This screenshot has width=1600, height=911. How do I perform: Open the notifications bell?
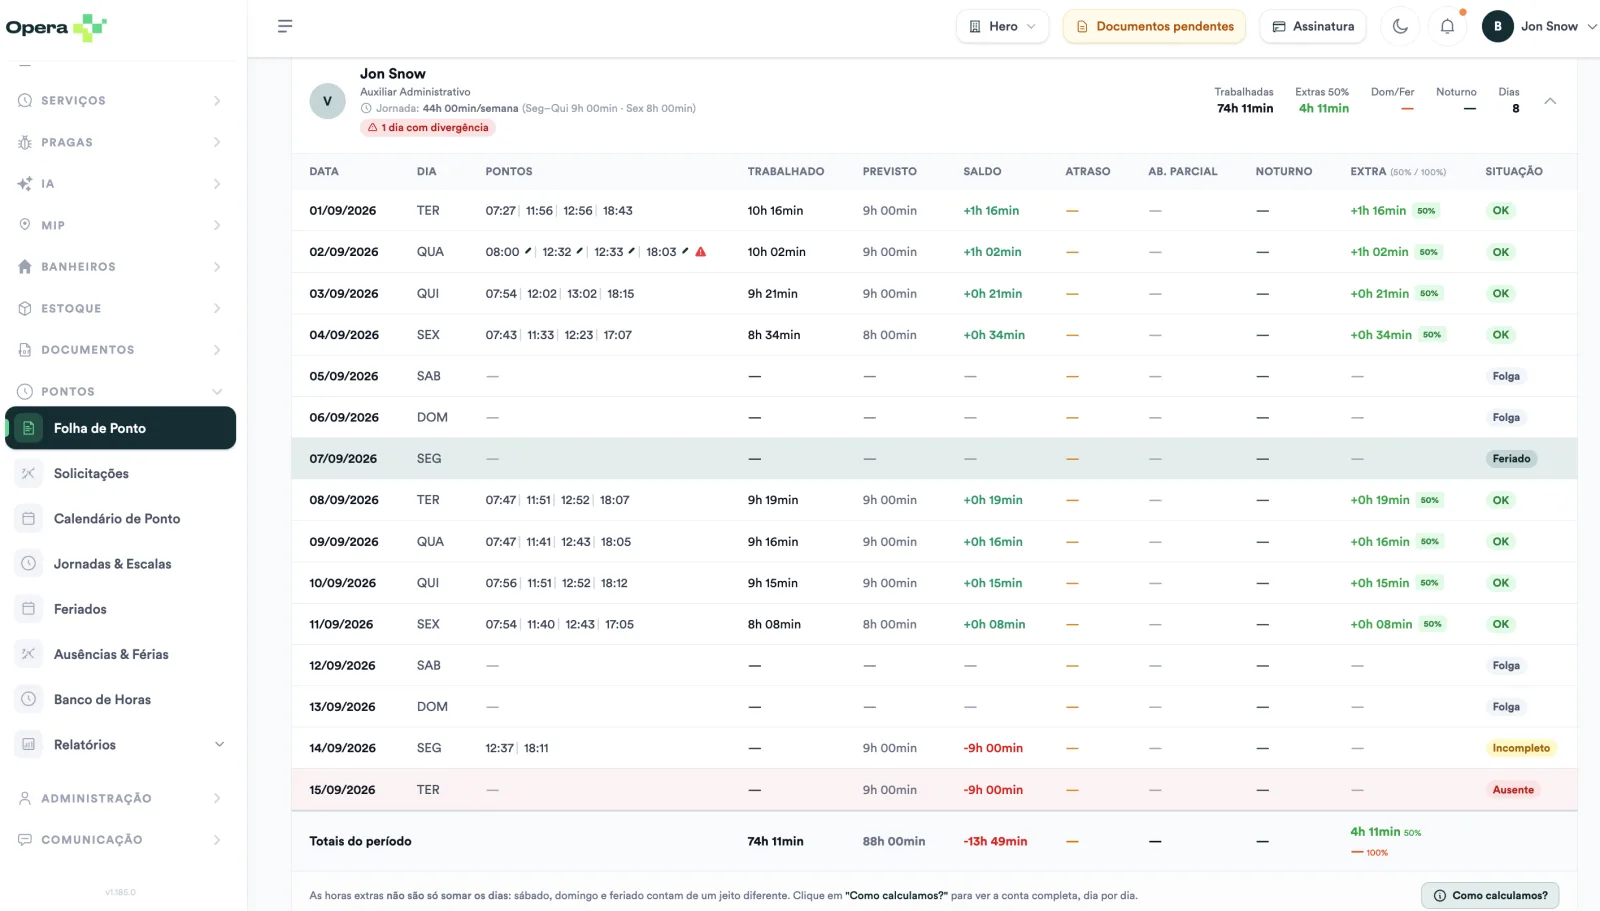[x=1447, y=26]
